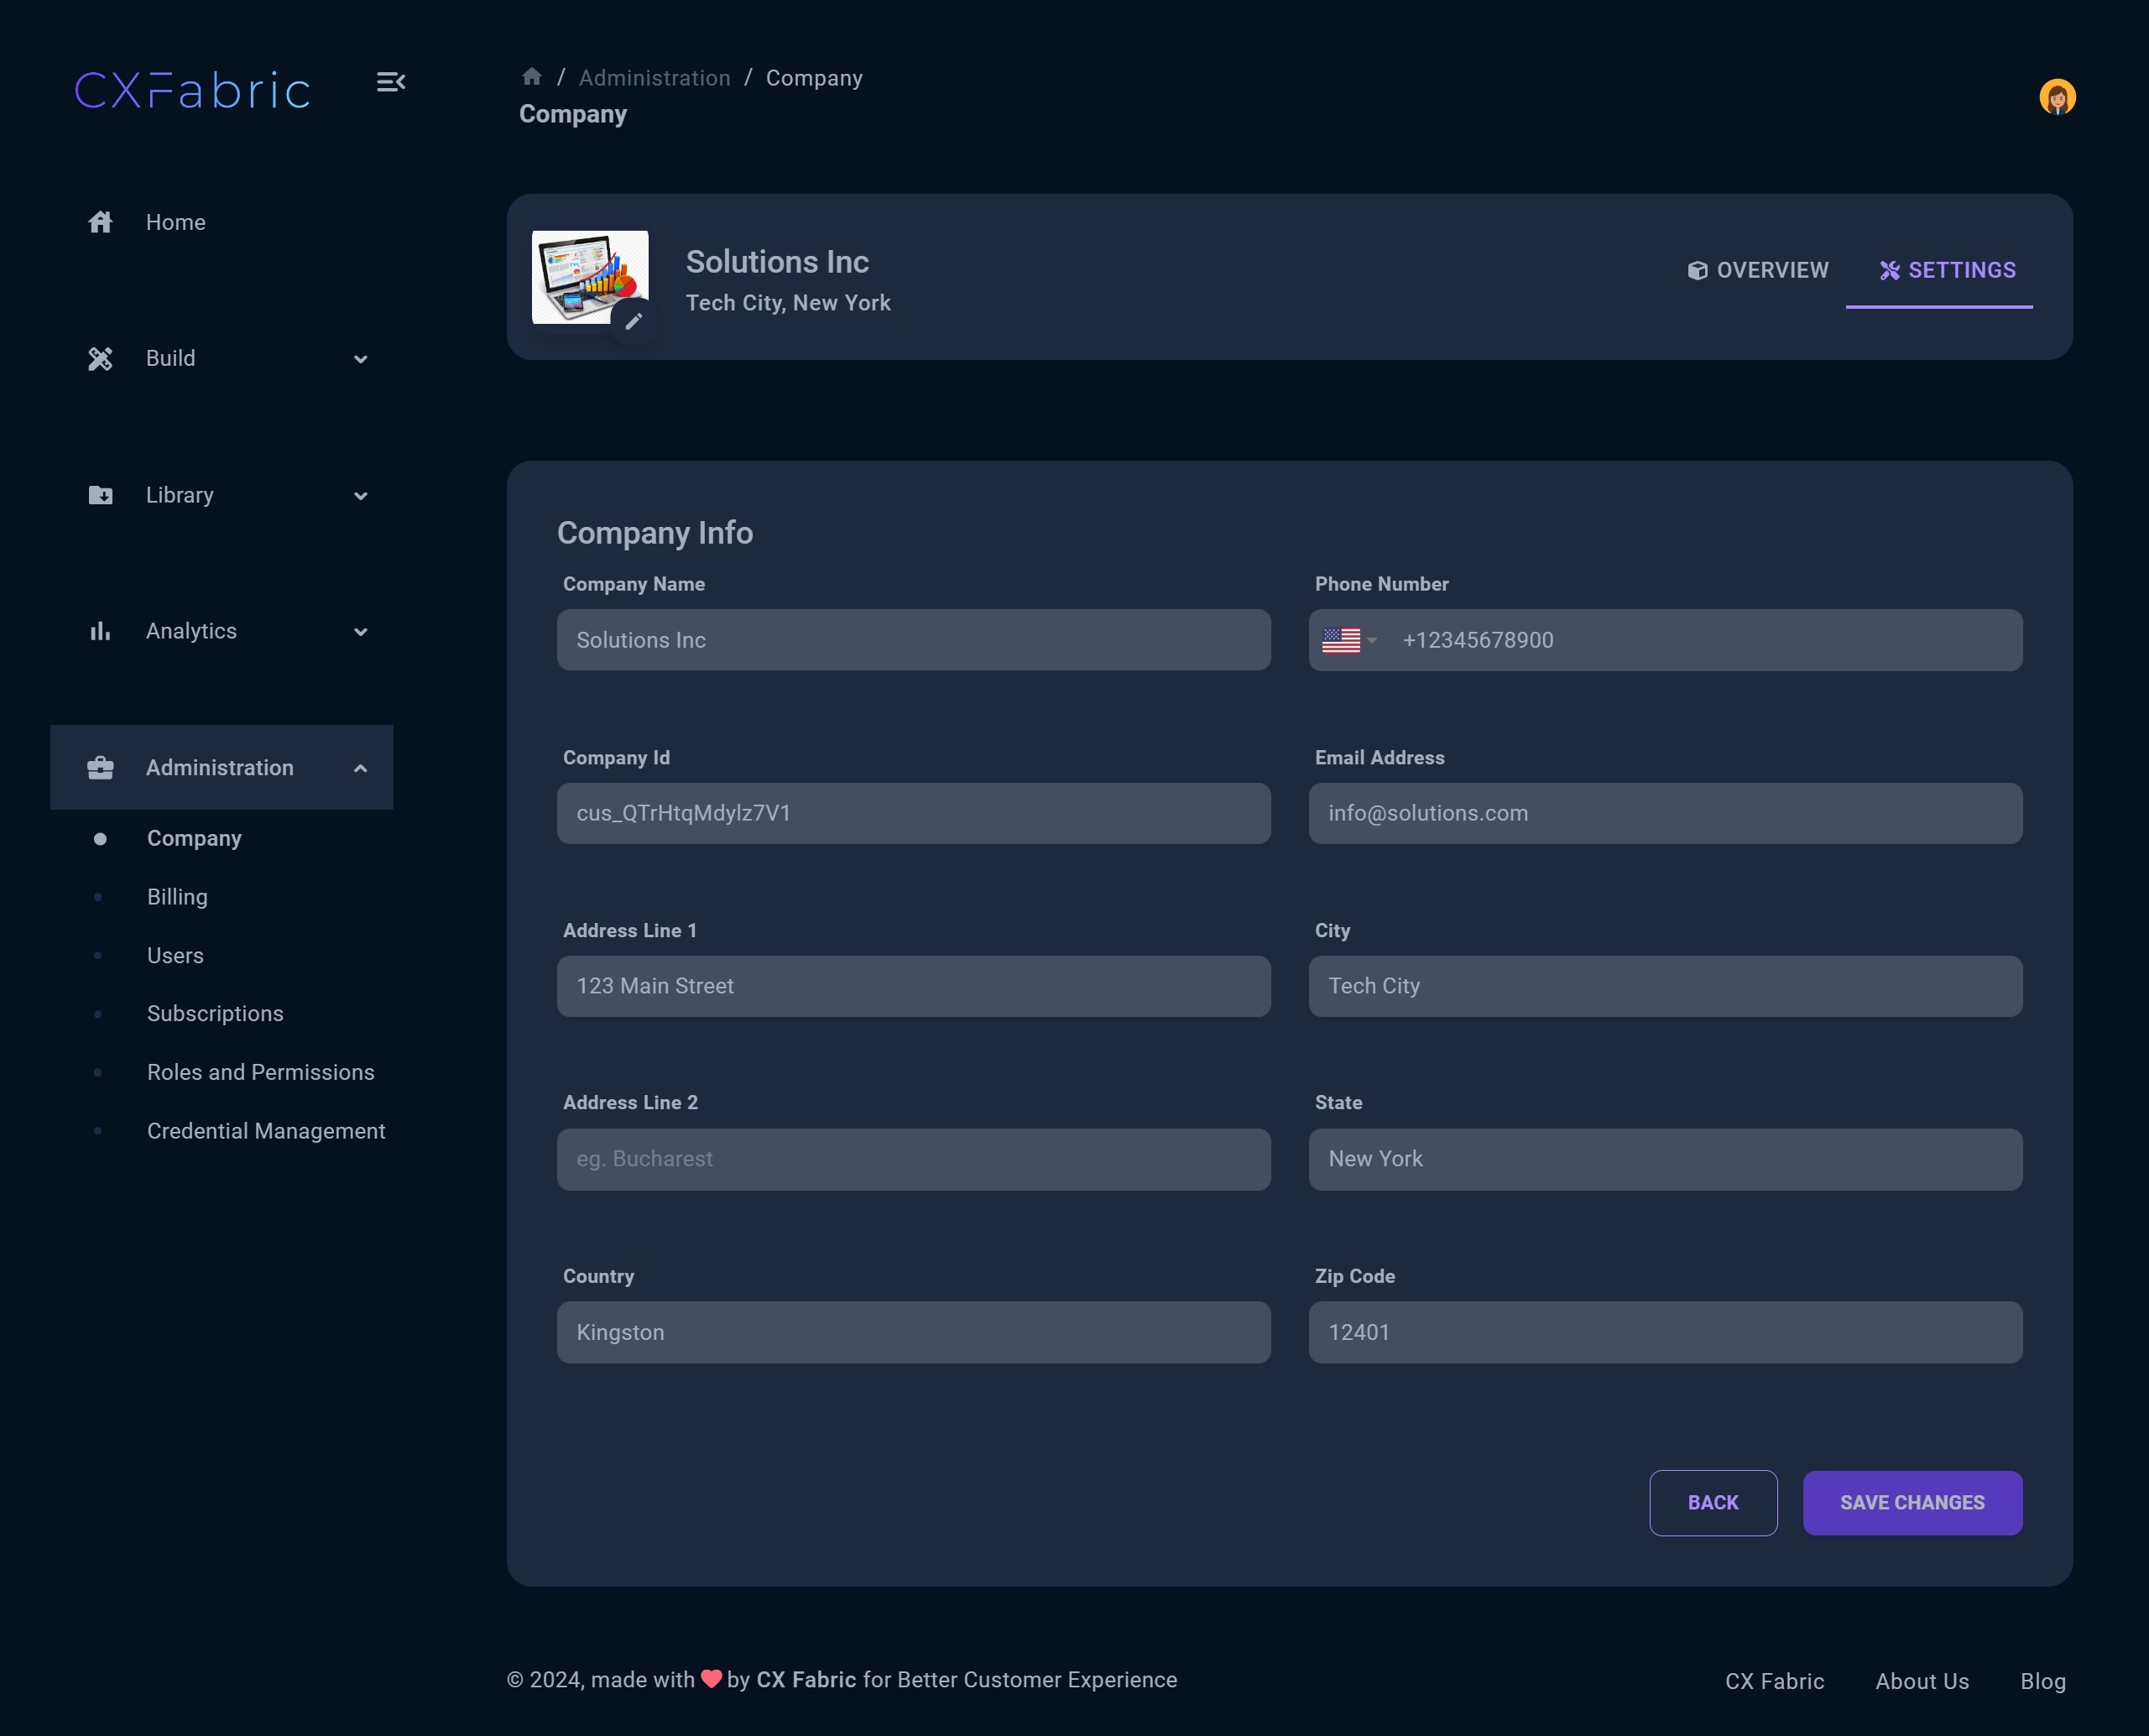Collapse the Administration section chevron

tap(361, 768)
